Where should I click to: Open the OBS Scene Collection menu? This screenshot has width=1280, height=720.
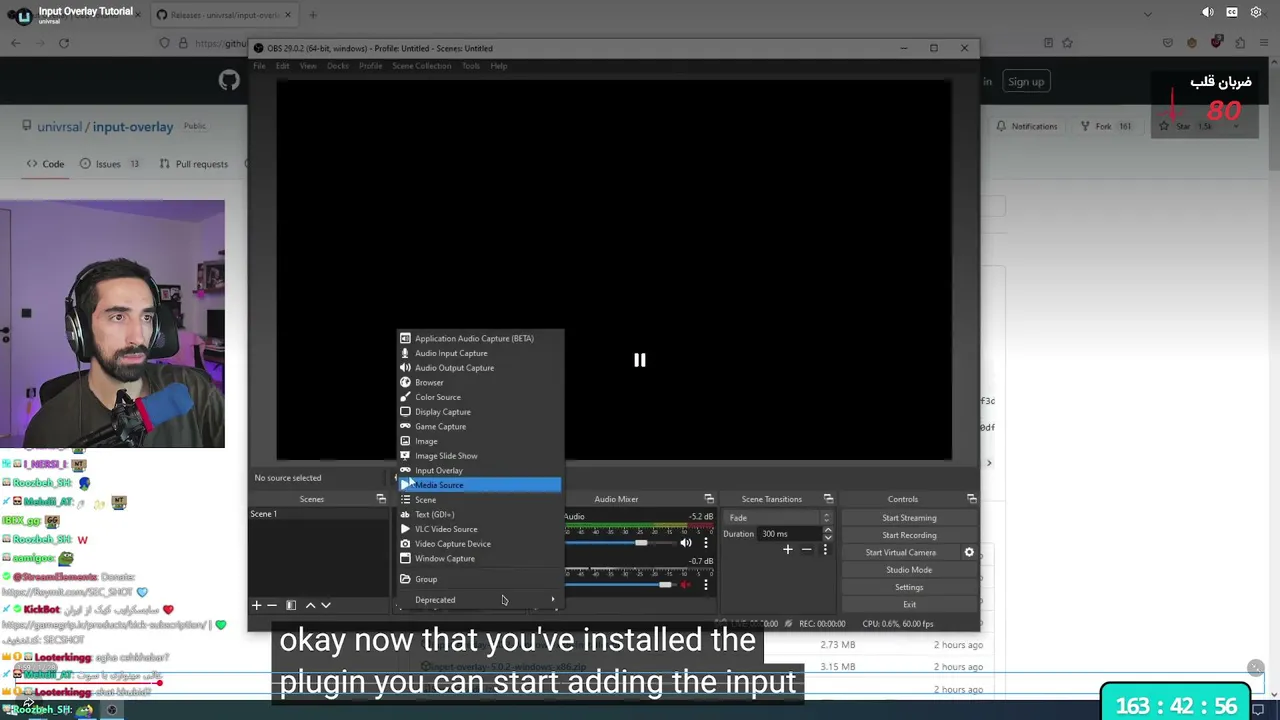(x=421, y=66)
